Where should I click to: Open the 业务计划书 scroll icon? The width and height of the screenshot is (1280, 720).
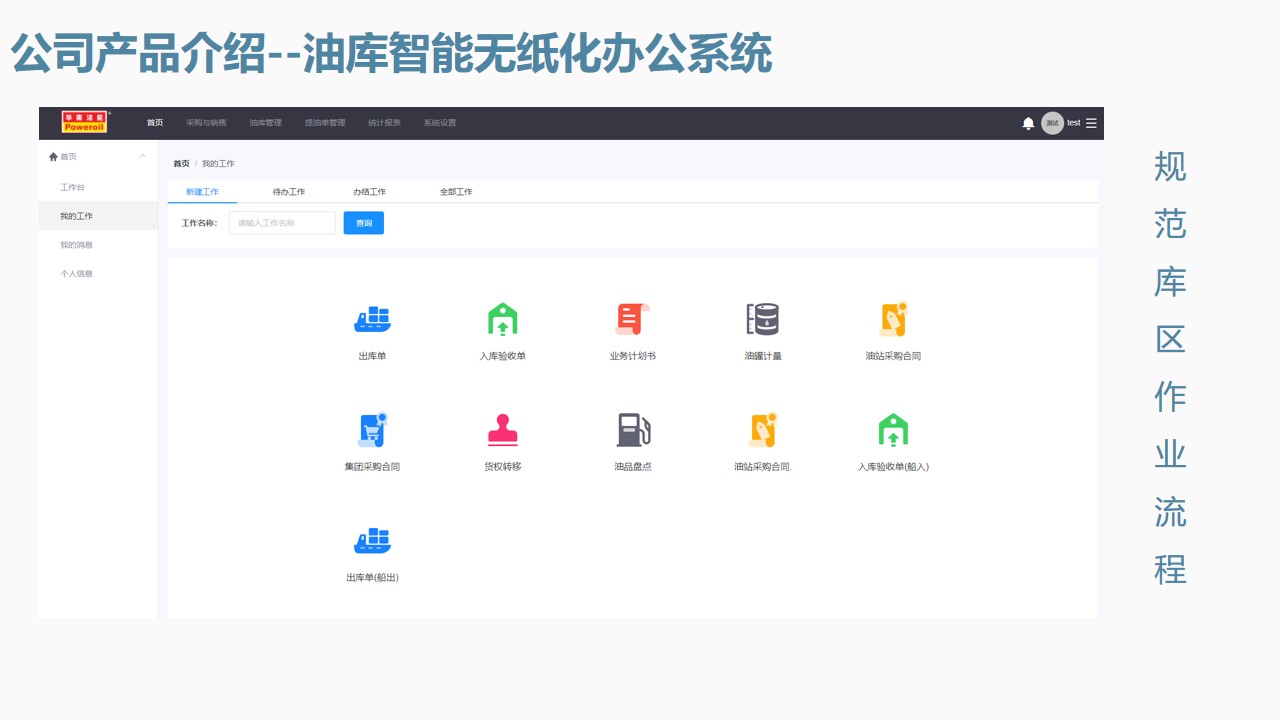[632, 319]
